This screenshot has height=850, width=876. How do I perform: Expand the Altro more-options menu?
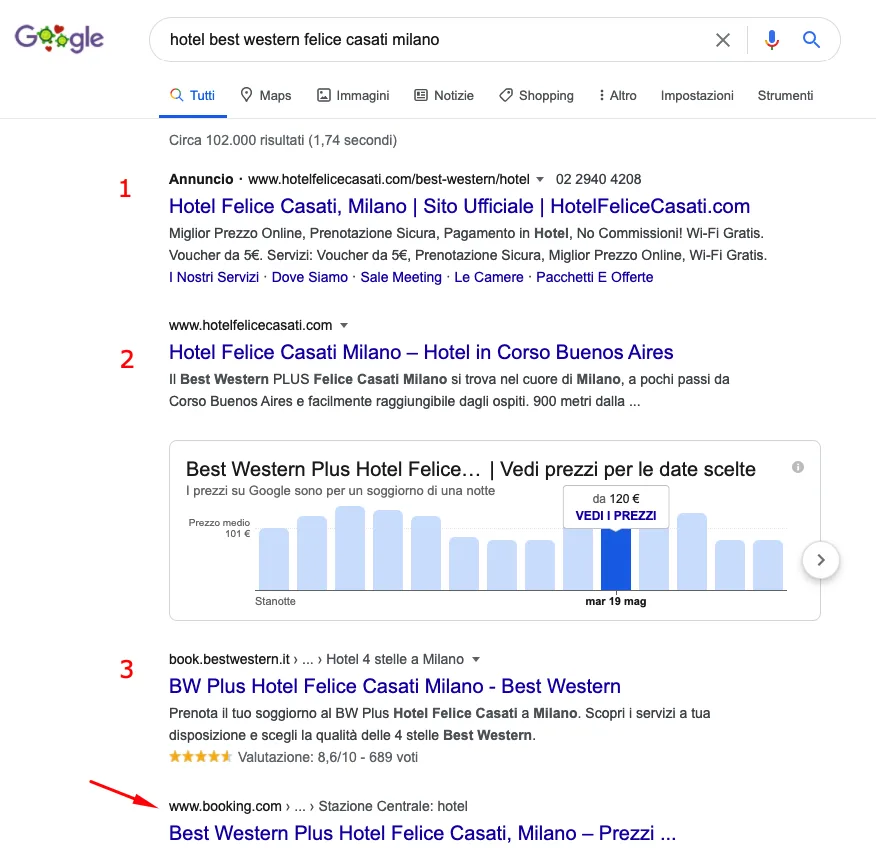pyautogui.click(x=617, y=96)
